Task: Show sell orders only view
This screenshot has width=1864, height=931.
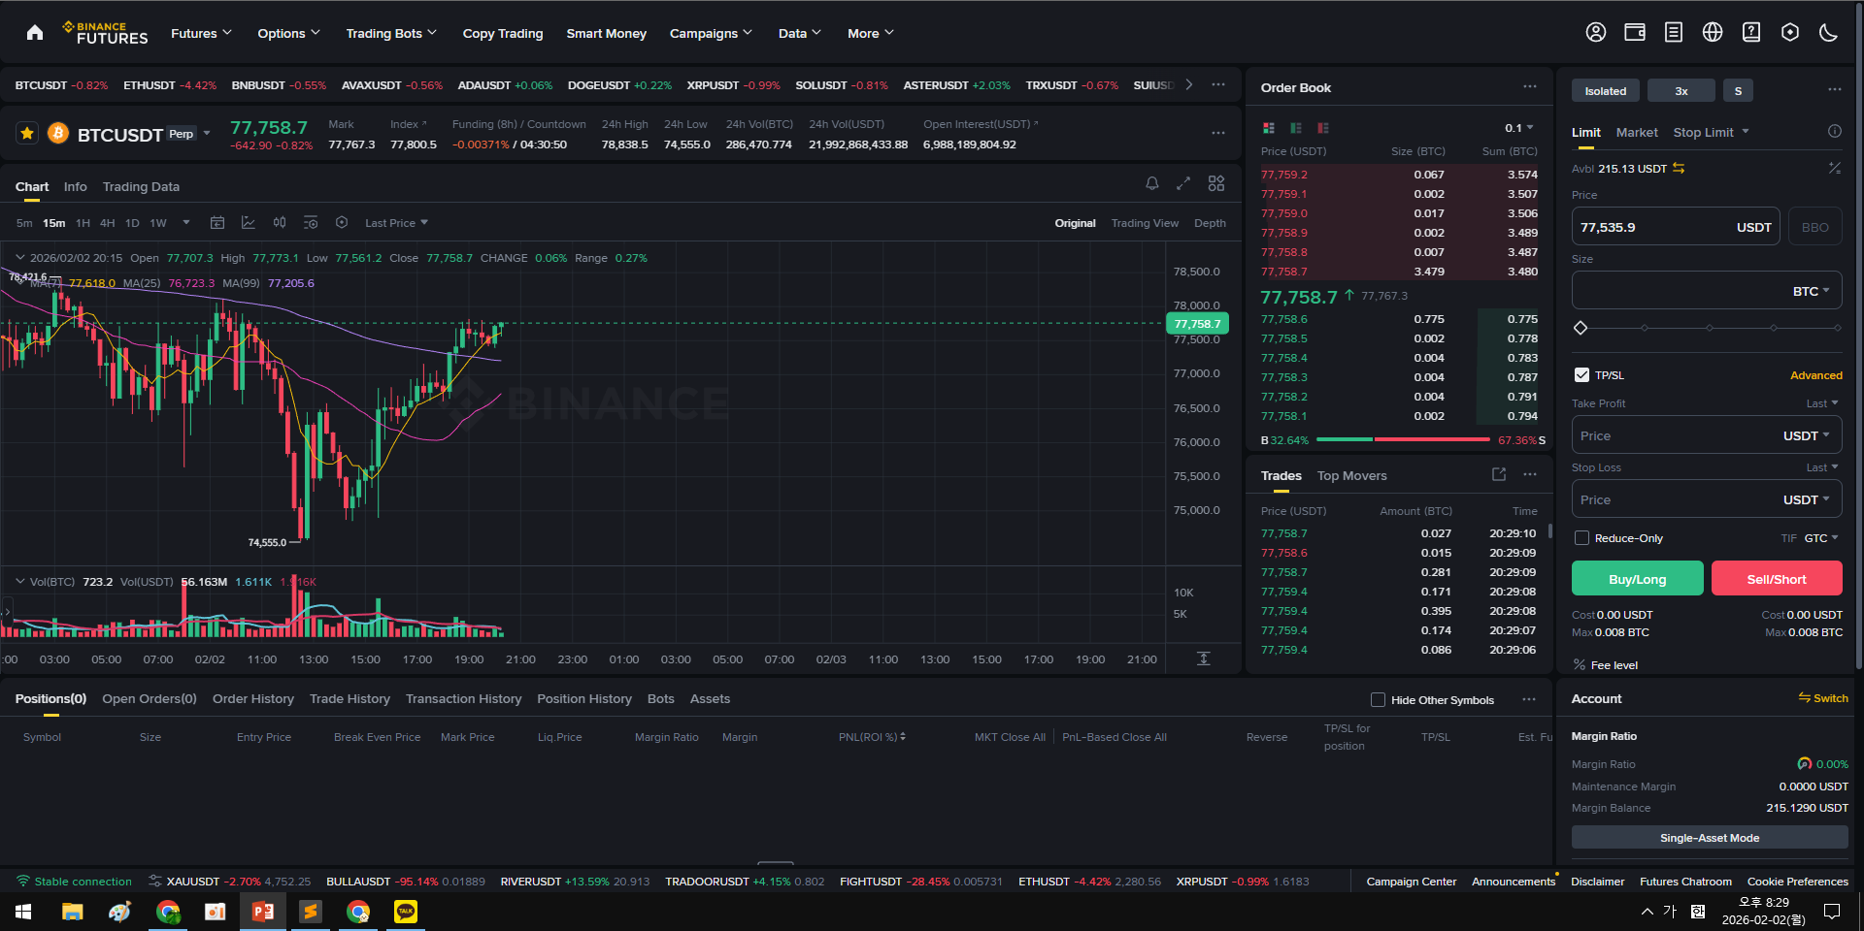Action: (1323, 128)
